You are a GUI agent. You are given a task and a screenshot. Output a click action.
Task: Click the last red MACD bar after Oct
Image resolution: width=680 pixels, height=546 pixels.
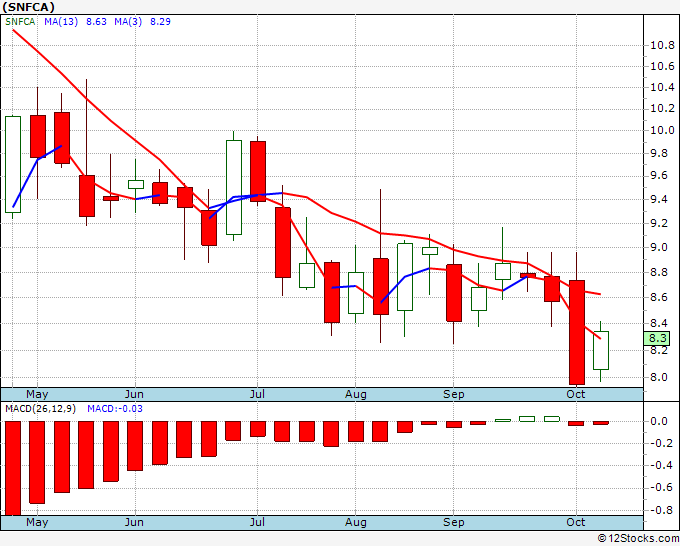[601, 423]
